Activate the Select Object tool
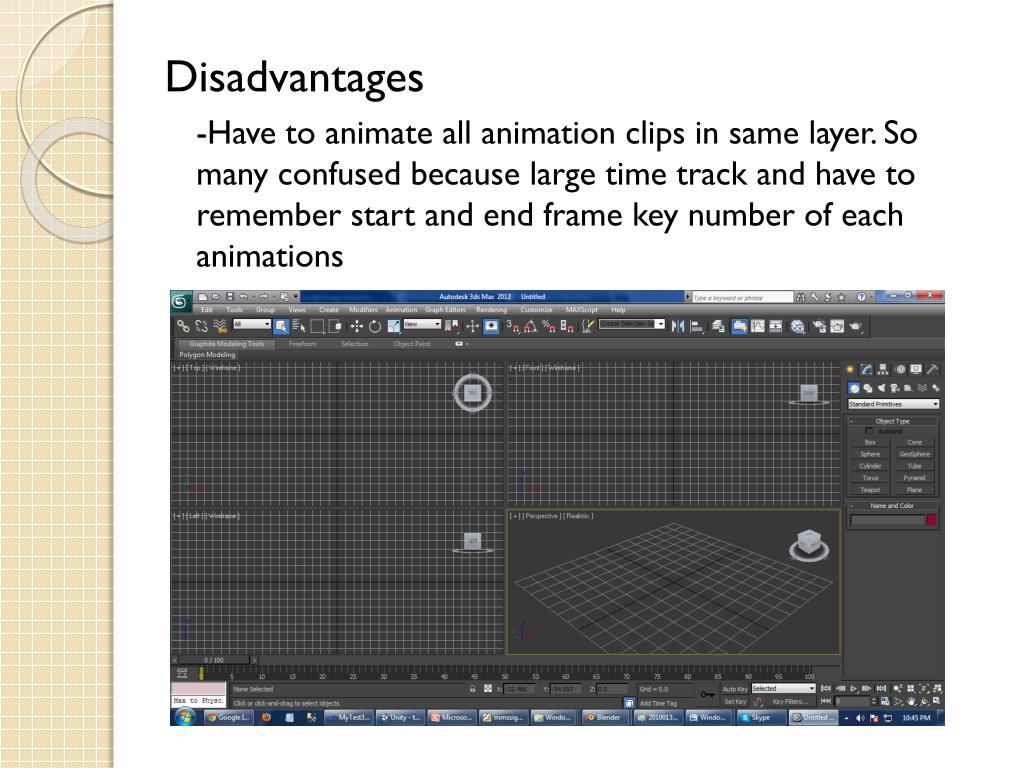The width and height of the screenshot is (1024, 768). 281,325
